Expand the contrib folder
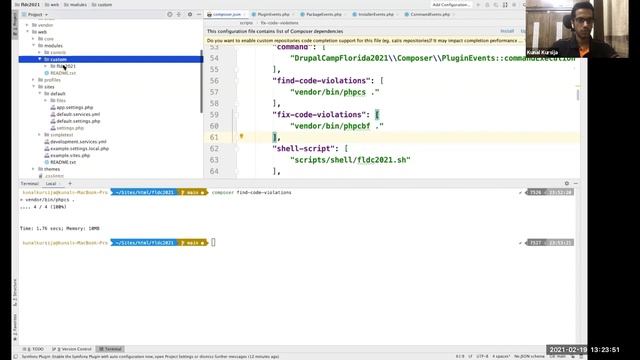This screenshot has height=360, width=640. pos(40,53)
